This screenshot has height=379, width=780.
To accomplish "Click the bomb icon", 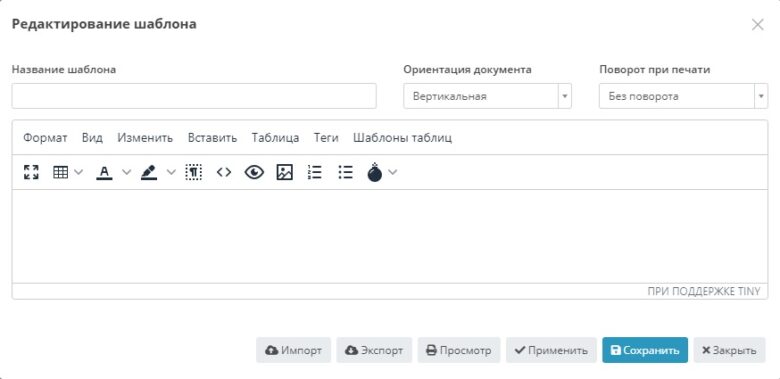I will point(375,172).
